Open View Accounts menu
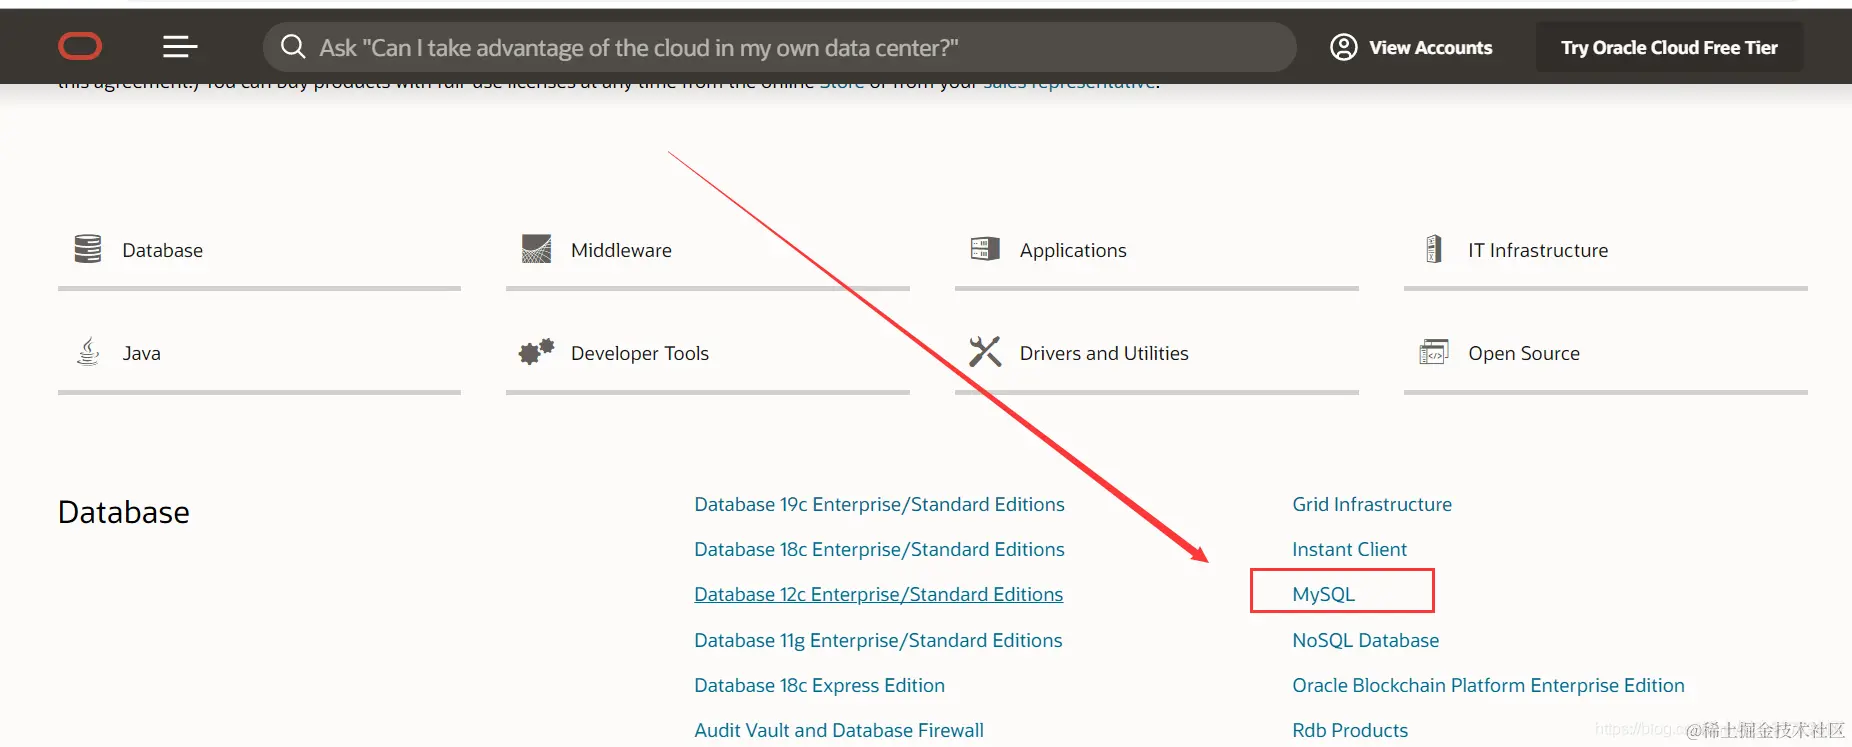The height and width of the screenshot is (747, 1852). click(x=1411, y=48)
